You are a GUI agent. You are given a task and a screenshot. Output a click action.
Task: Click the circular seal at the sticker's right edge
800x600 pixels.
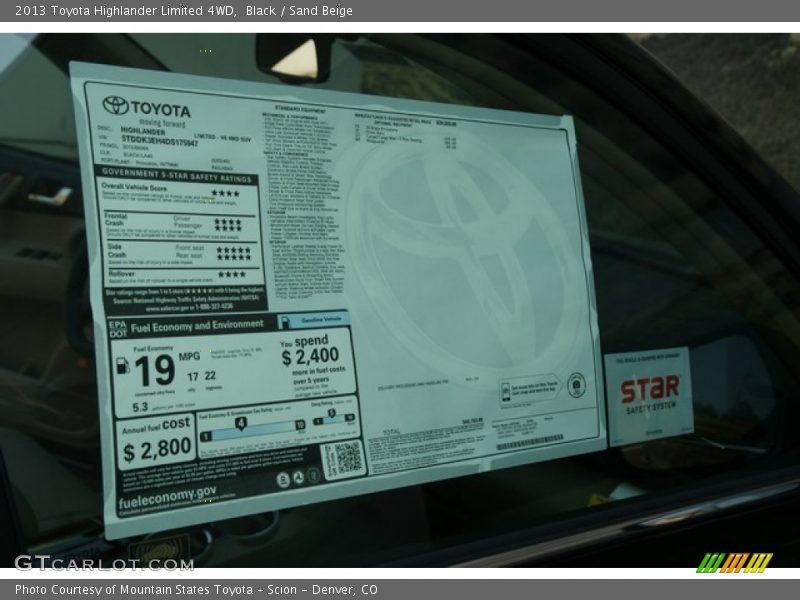[x=576, y=384]
